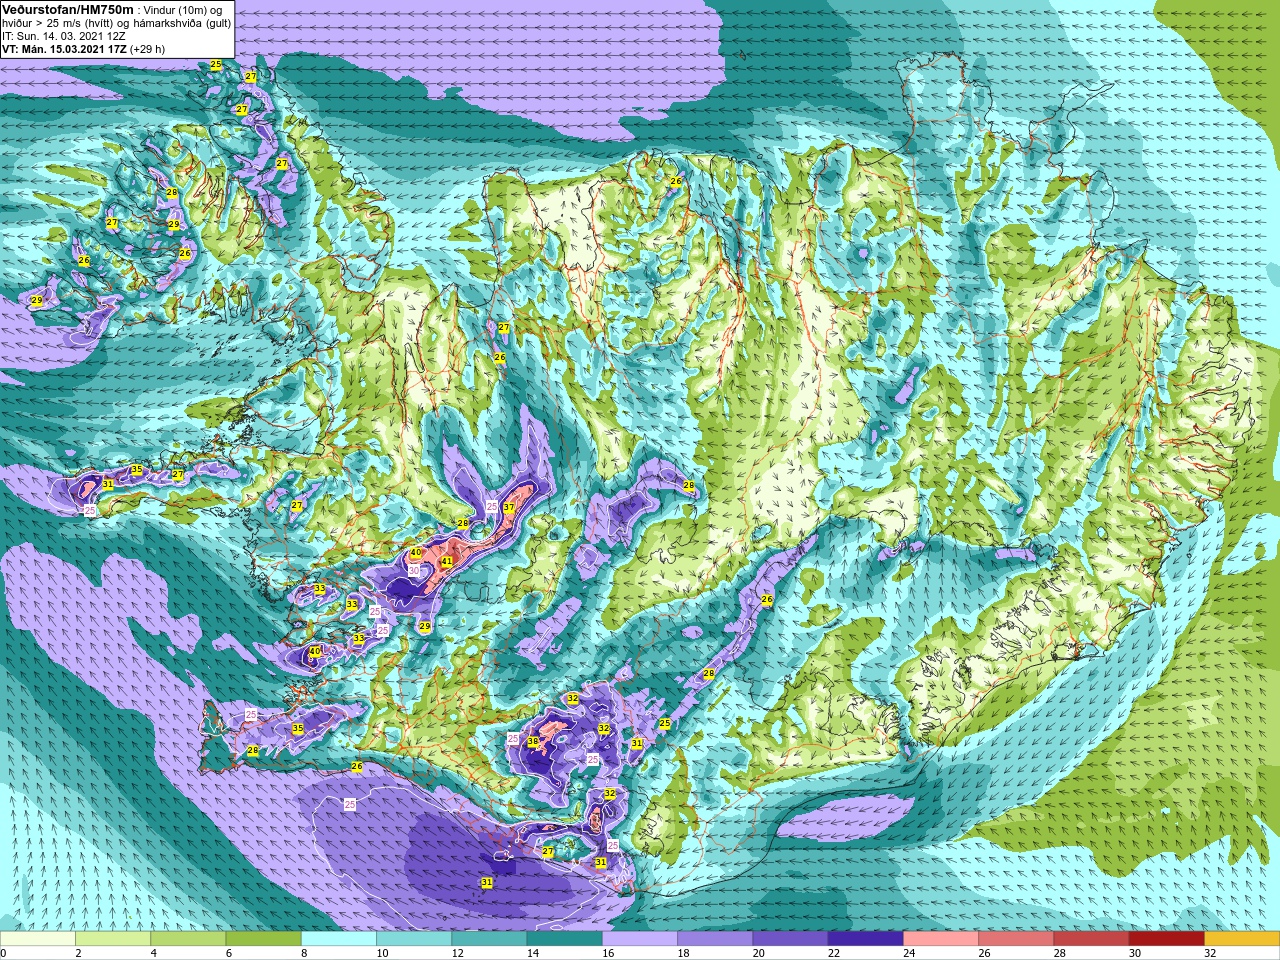Click the pink 24–26 m/s legend swatch

[941, 939]
